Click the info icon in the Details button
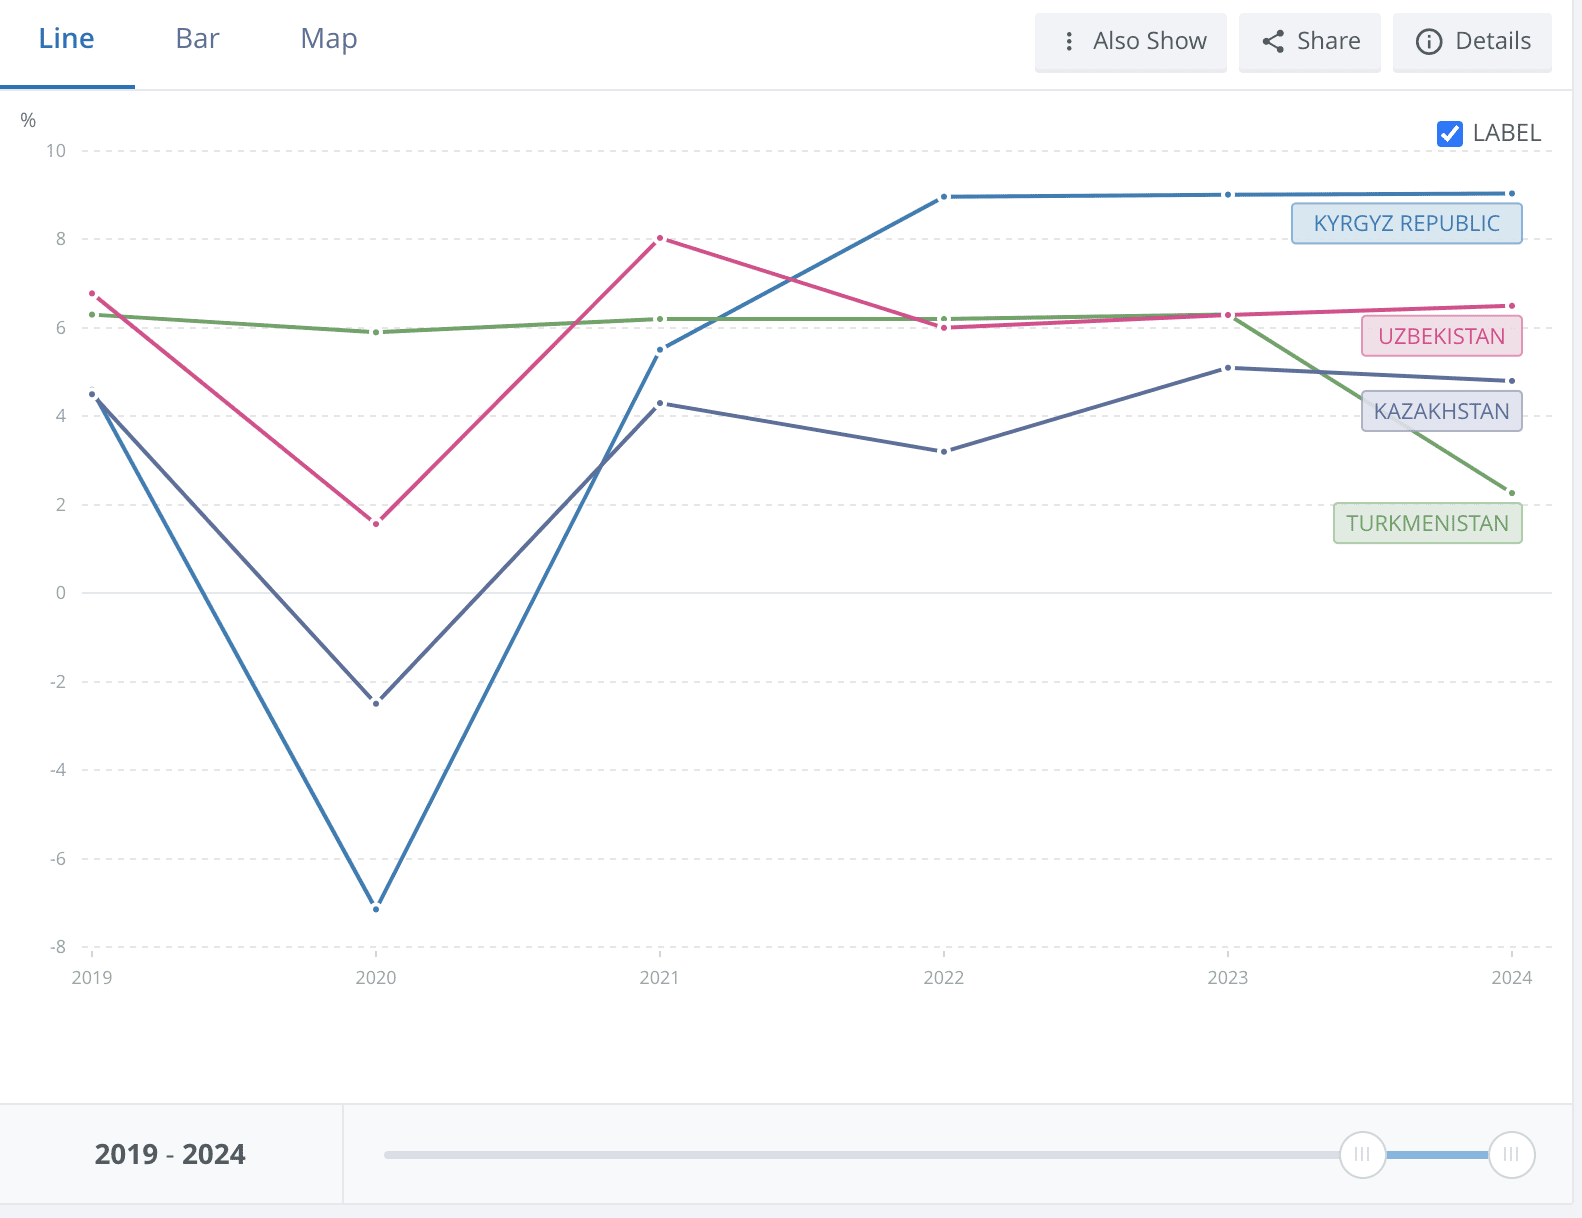1582x1218 pixels. pos(1429,41)
